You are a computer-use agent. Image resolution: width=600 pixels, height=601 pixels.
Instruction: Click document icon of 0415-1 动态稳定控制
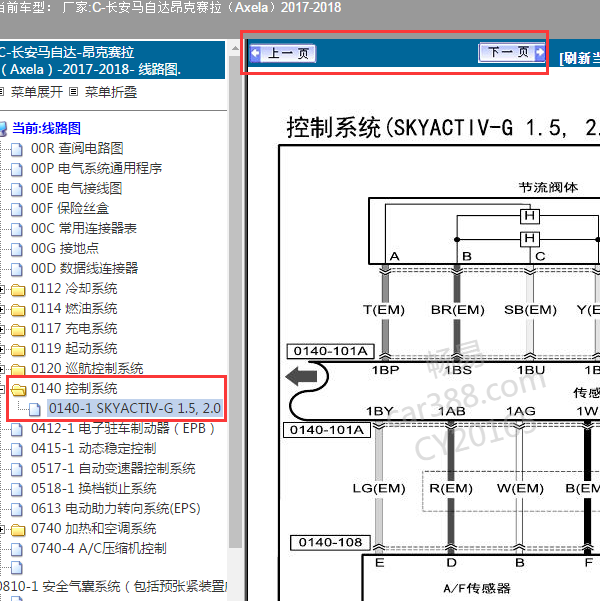click(x=16, y=449)
